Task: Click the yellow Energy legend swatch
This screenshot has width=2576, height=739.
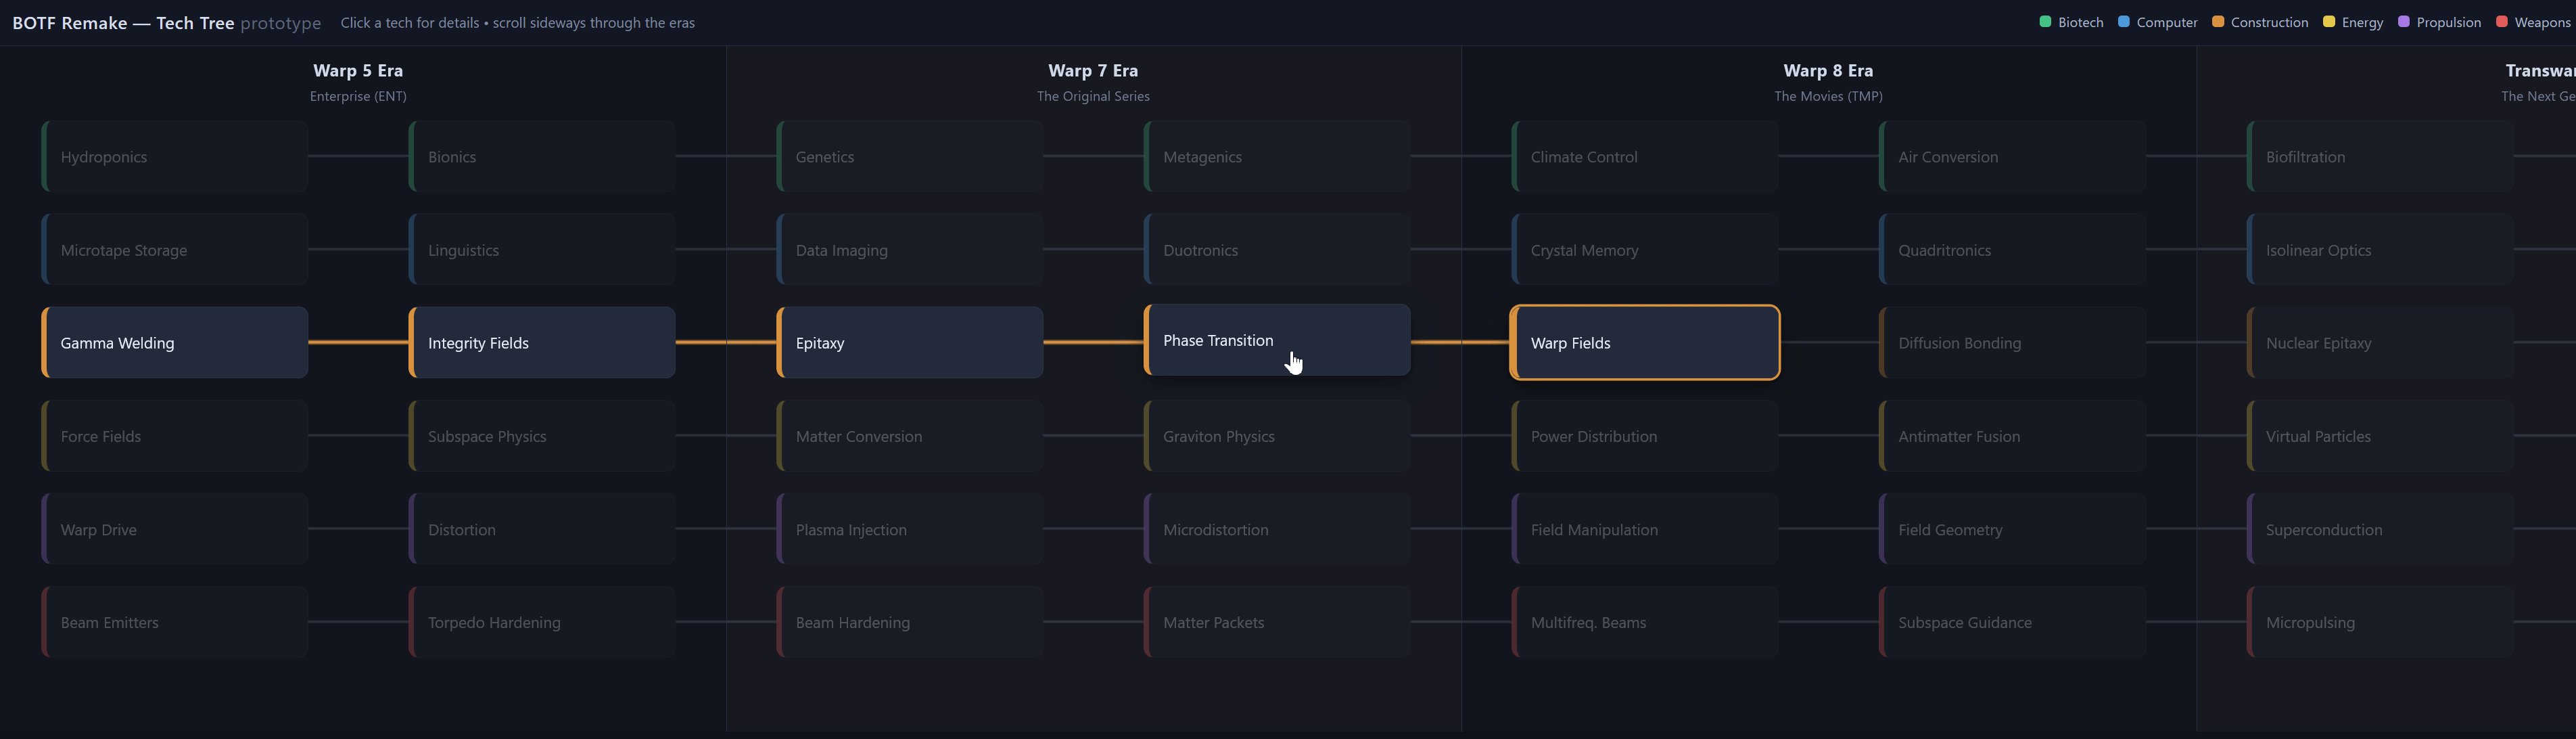Action: click(x=2328, y=22)
